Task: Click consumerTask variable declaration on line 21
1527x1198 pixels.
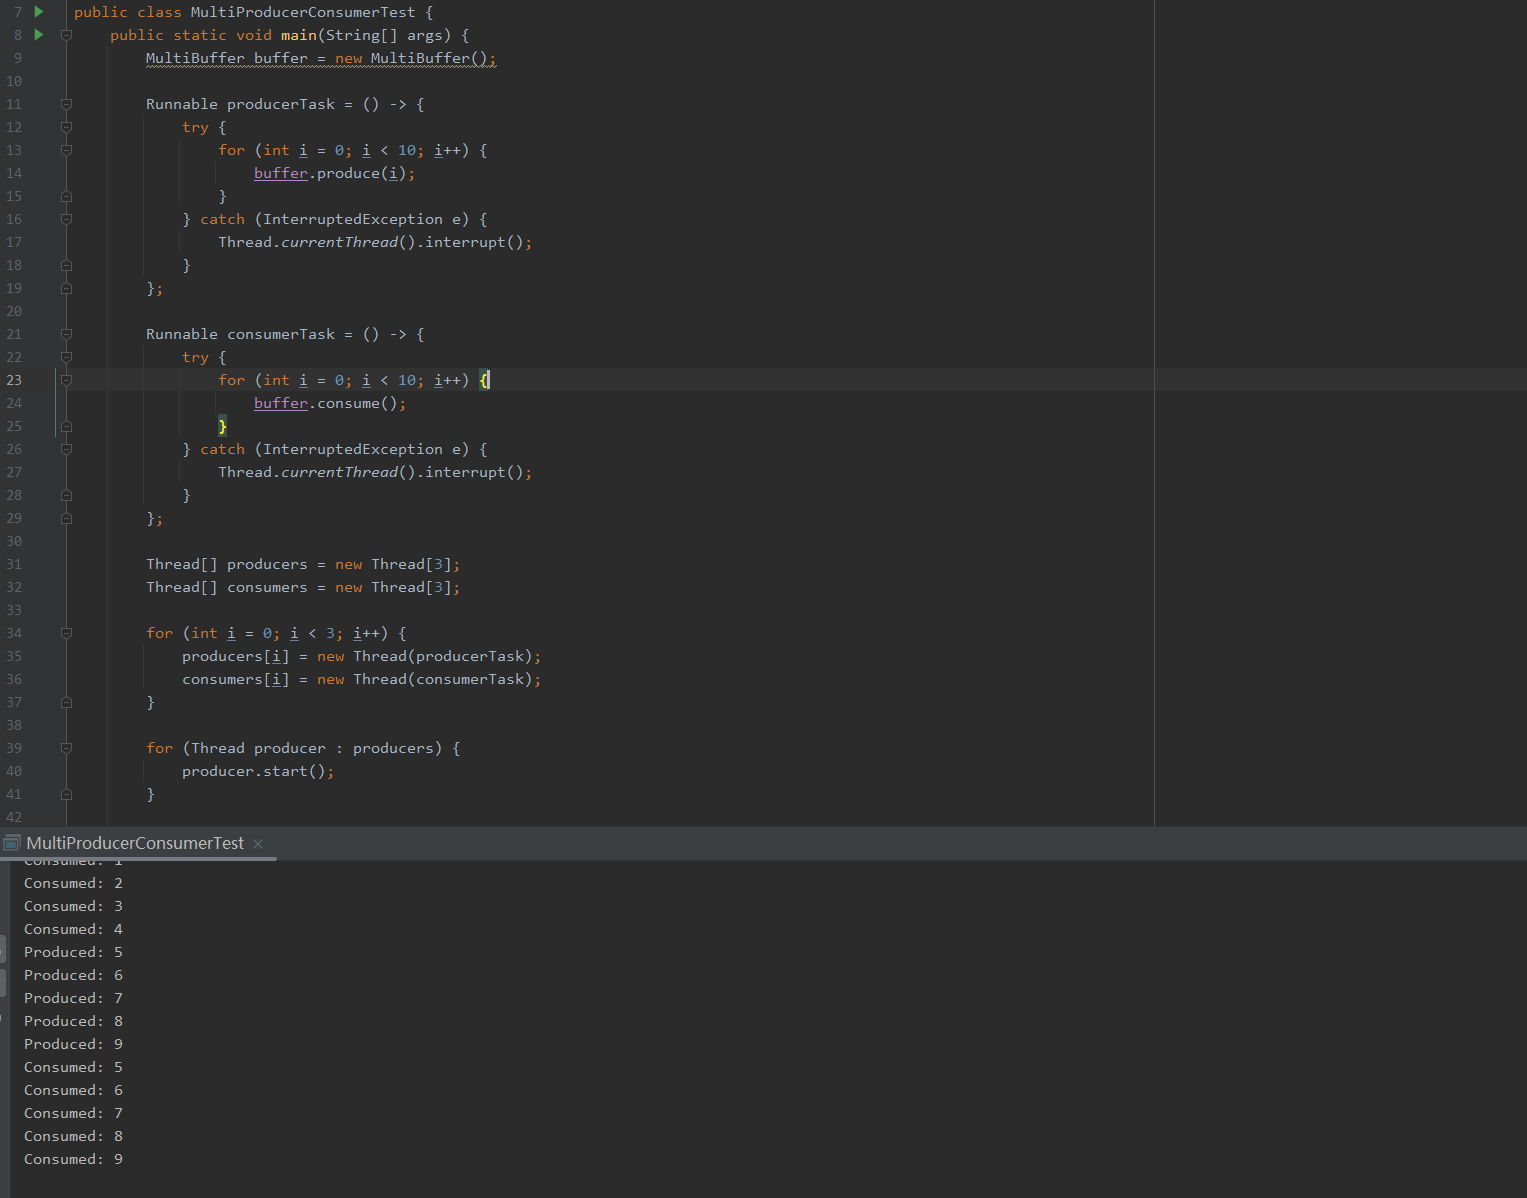Action: pos(281,334)
